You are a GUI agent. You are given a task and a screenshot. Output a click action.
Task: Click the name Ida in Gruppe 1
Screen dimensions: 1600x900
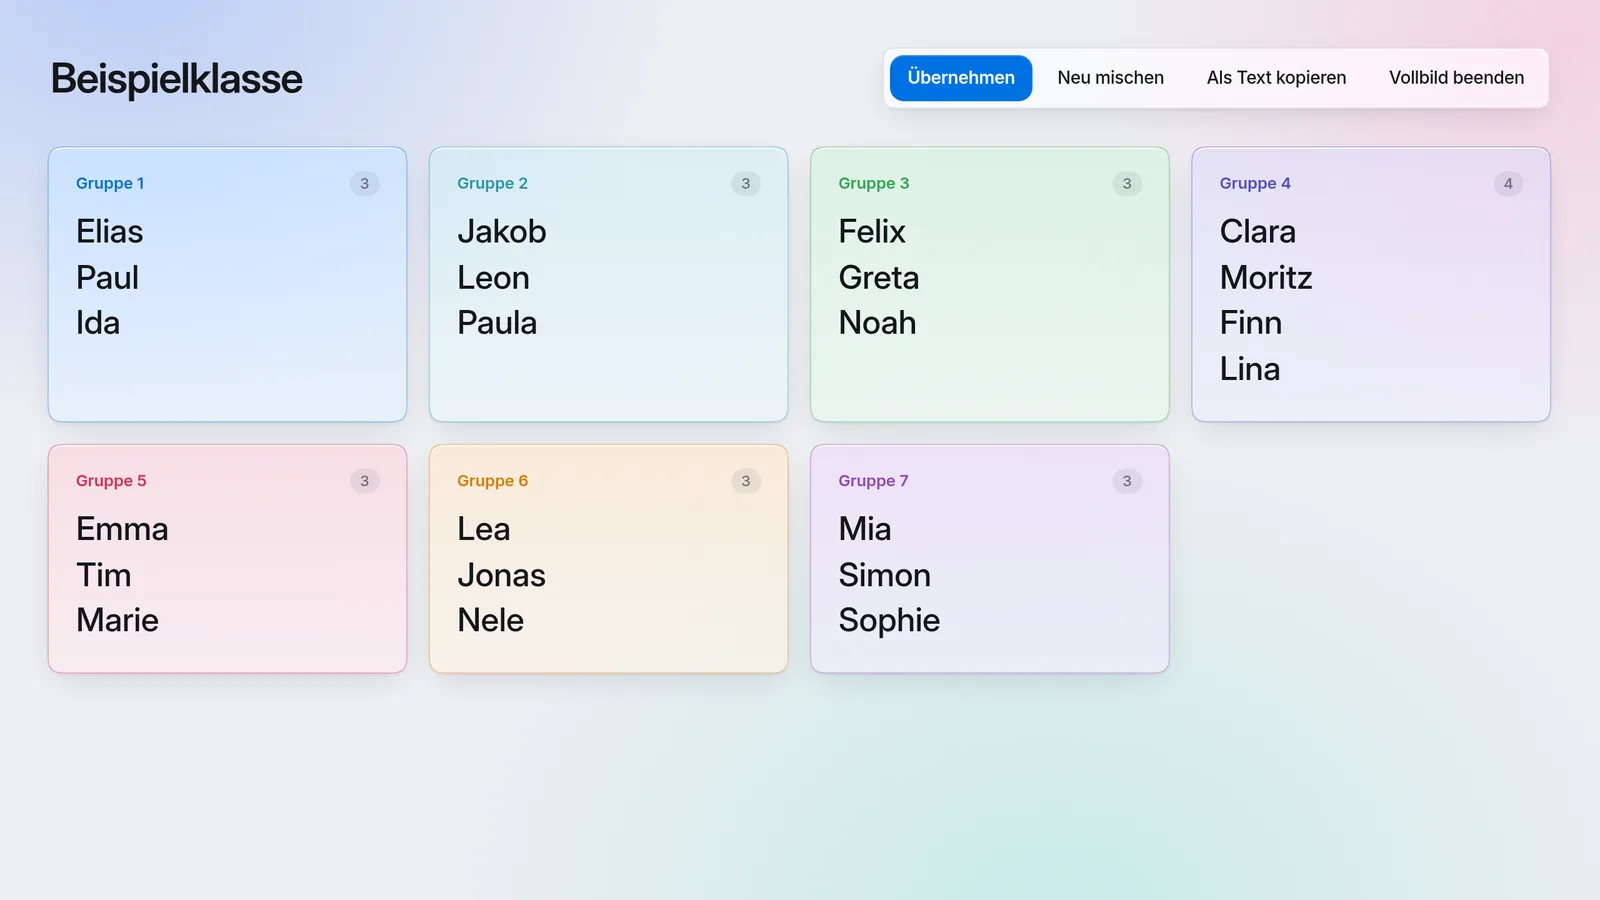98,323
